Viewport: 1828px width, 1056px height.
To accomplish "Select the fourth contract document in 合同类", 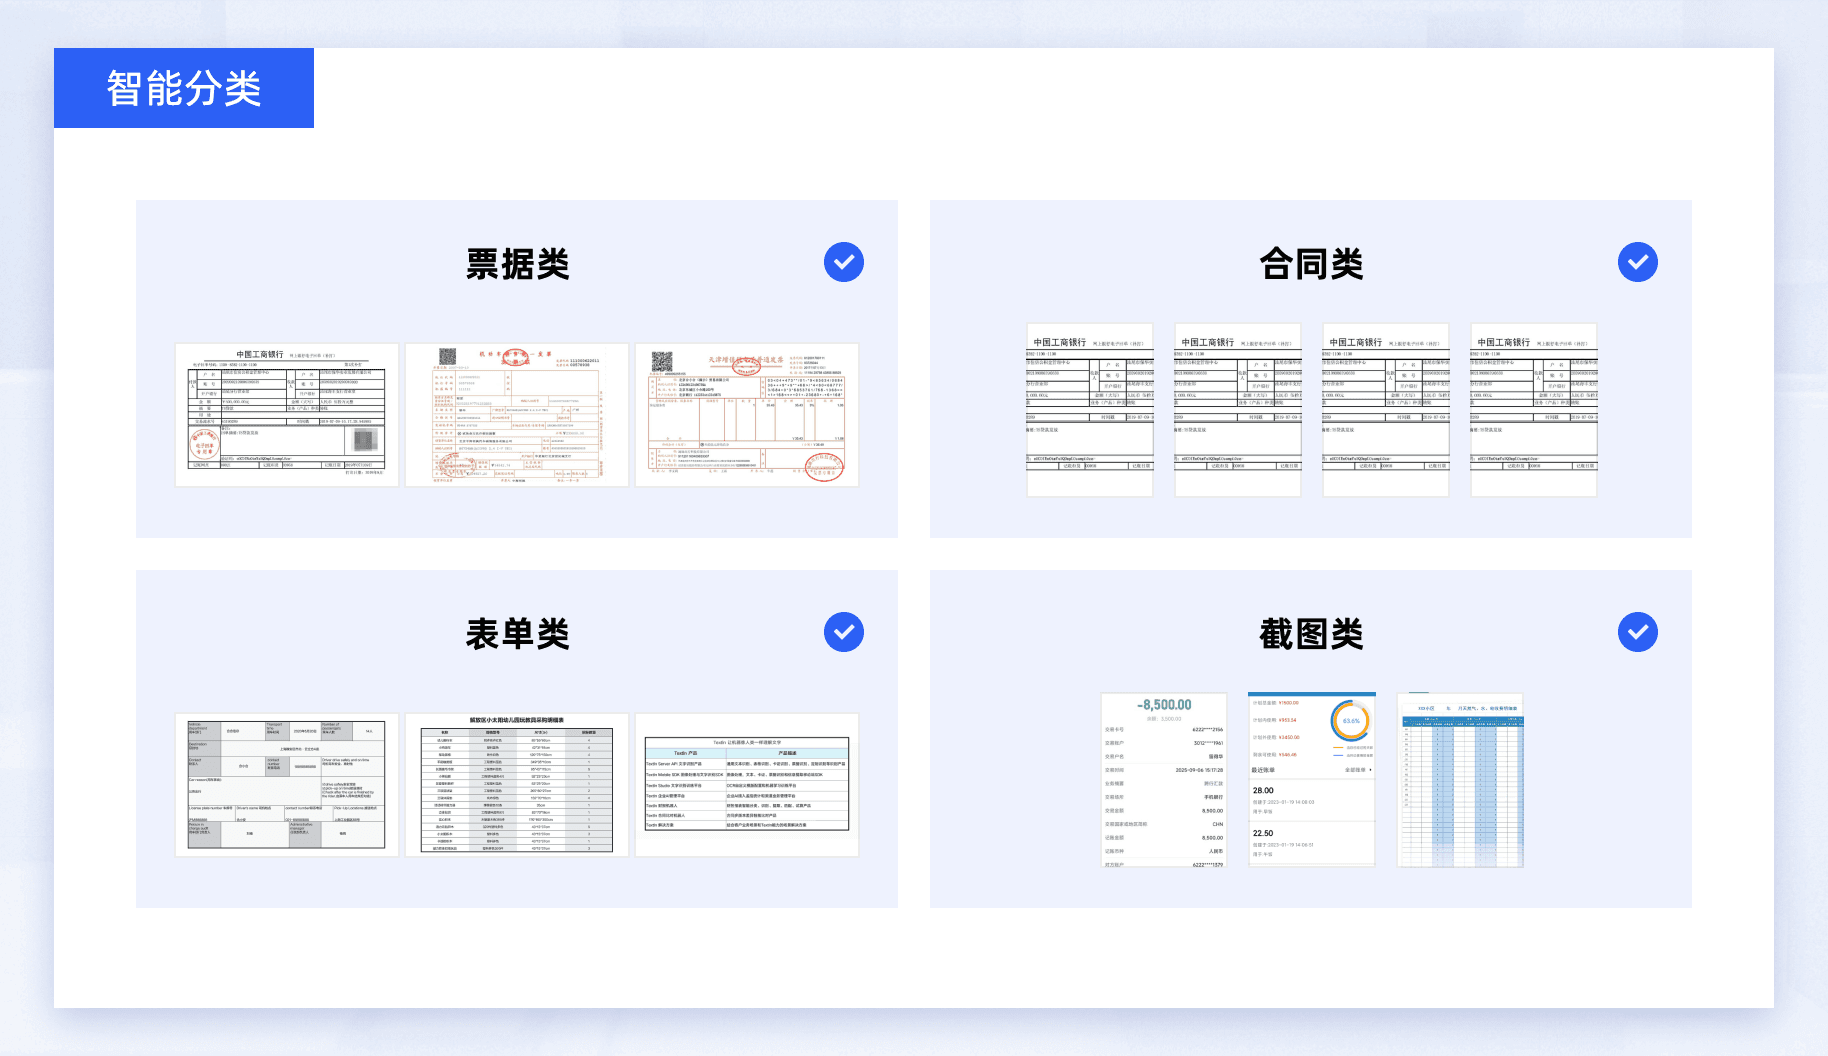I will tap(1533, 410).
